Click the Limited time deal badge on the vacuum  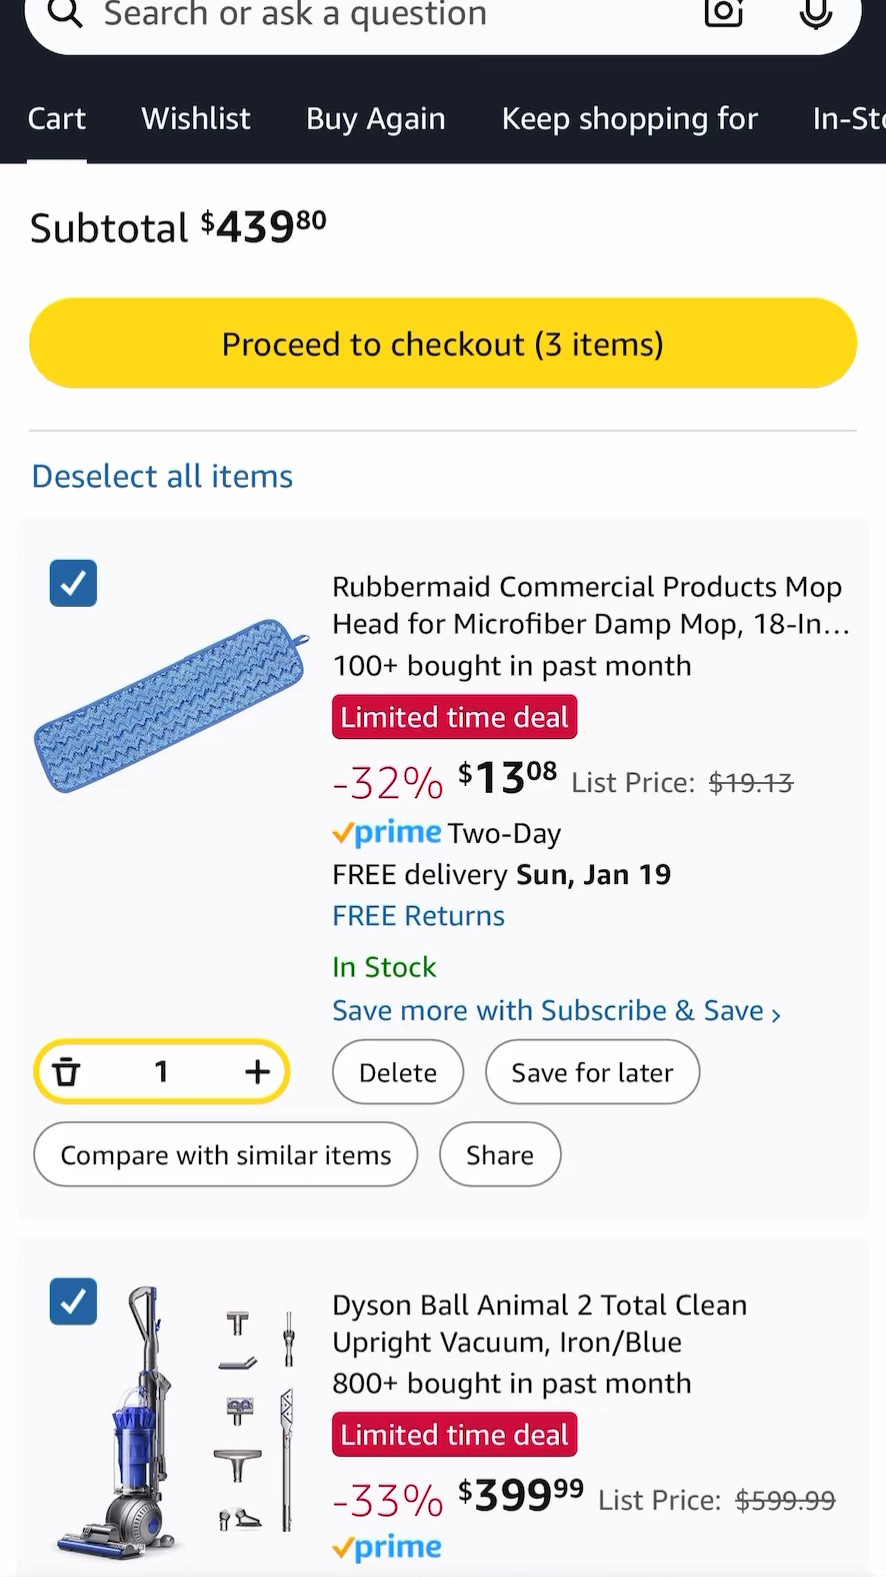click(454, 1434)
